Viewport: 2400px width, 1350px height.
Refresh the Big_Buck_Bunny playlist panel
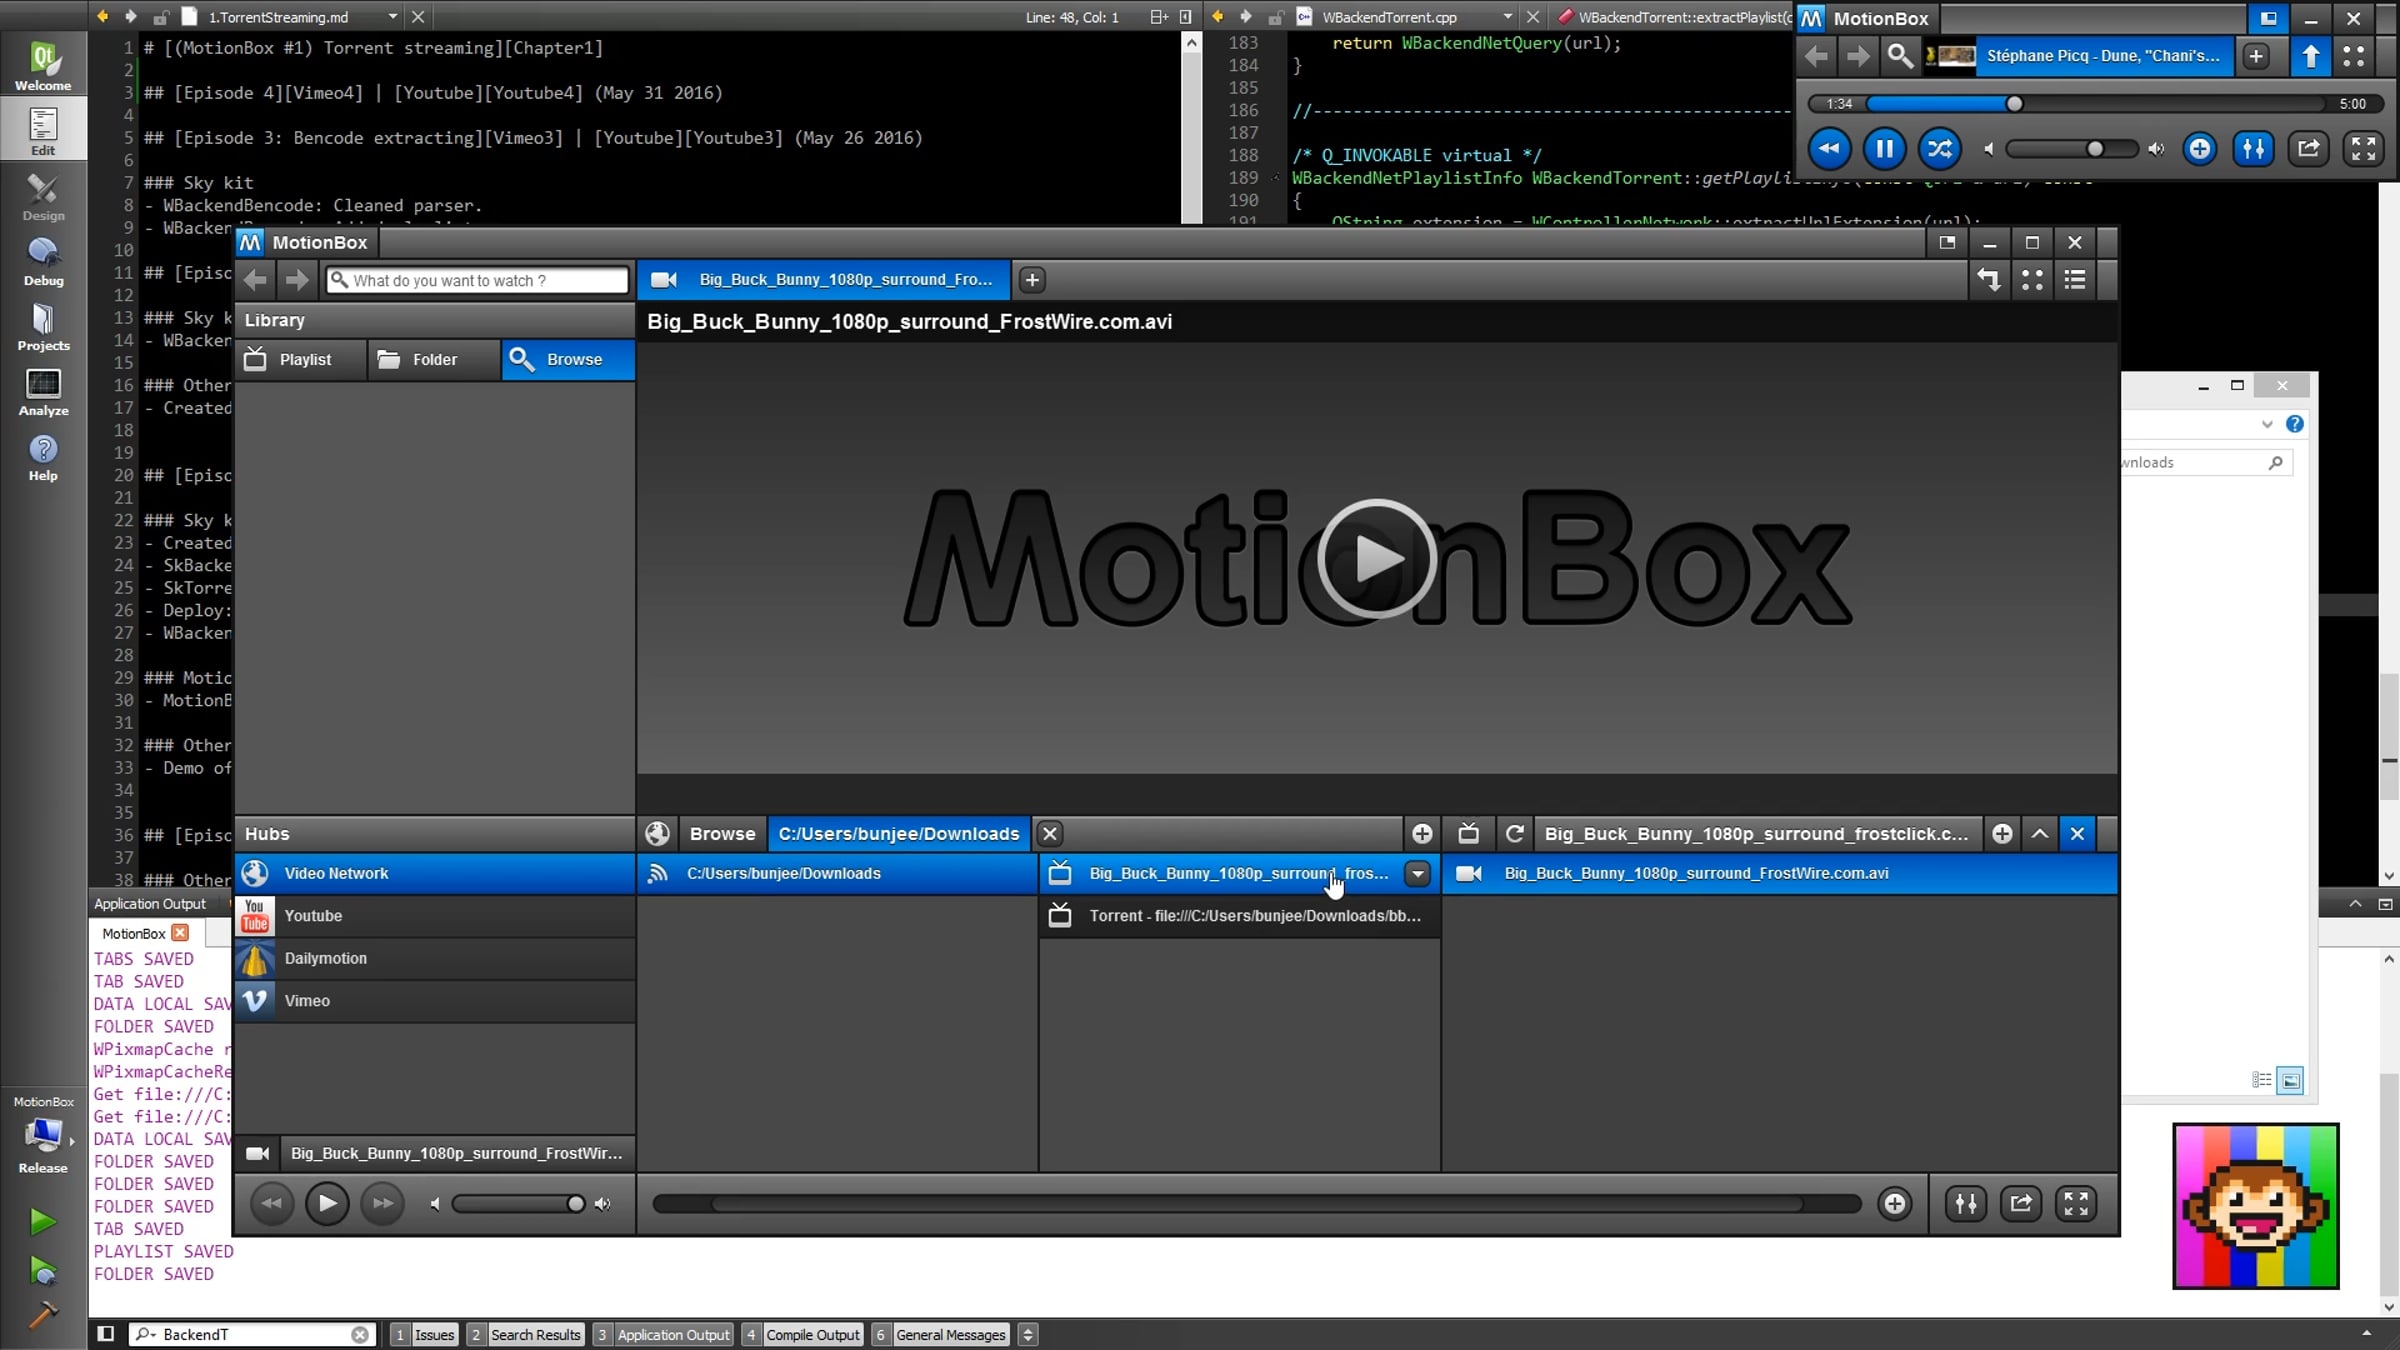coord(1514,833)
